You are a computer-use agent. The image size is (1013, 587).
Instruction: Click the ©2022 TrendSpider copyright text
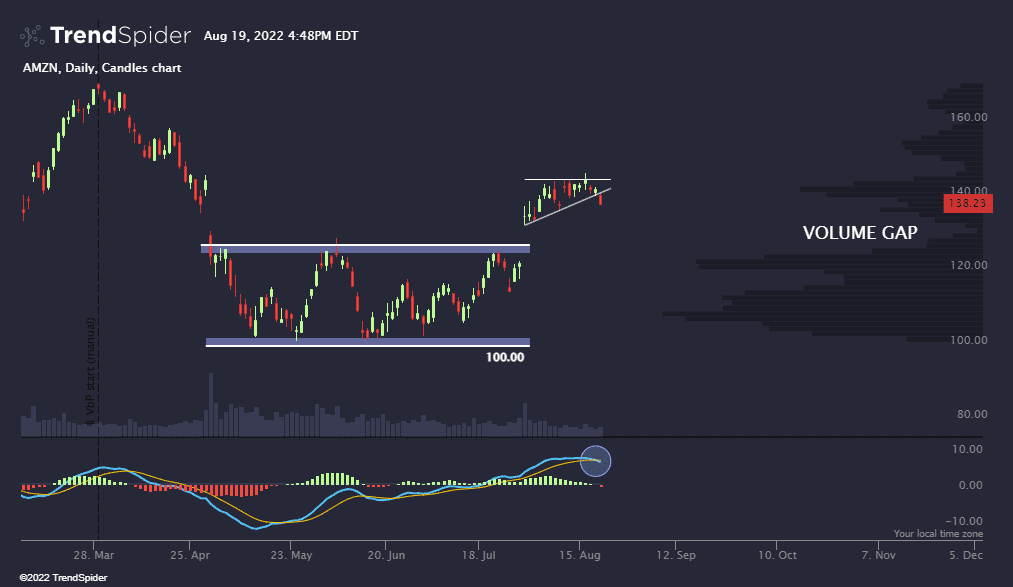click(x=54, y=577)
